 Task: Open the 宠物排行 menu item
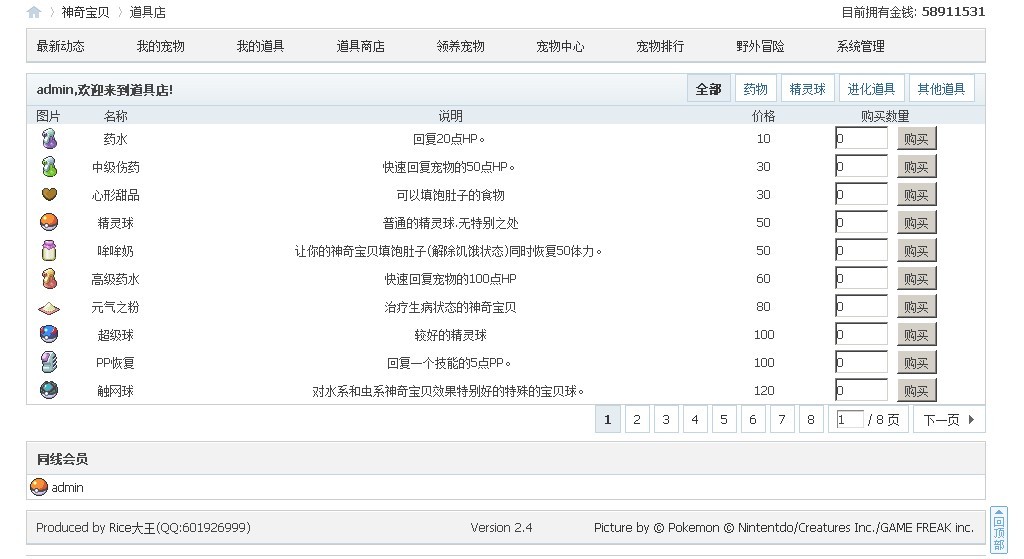pos(660,46)
